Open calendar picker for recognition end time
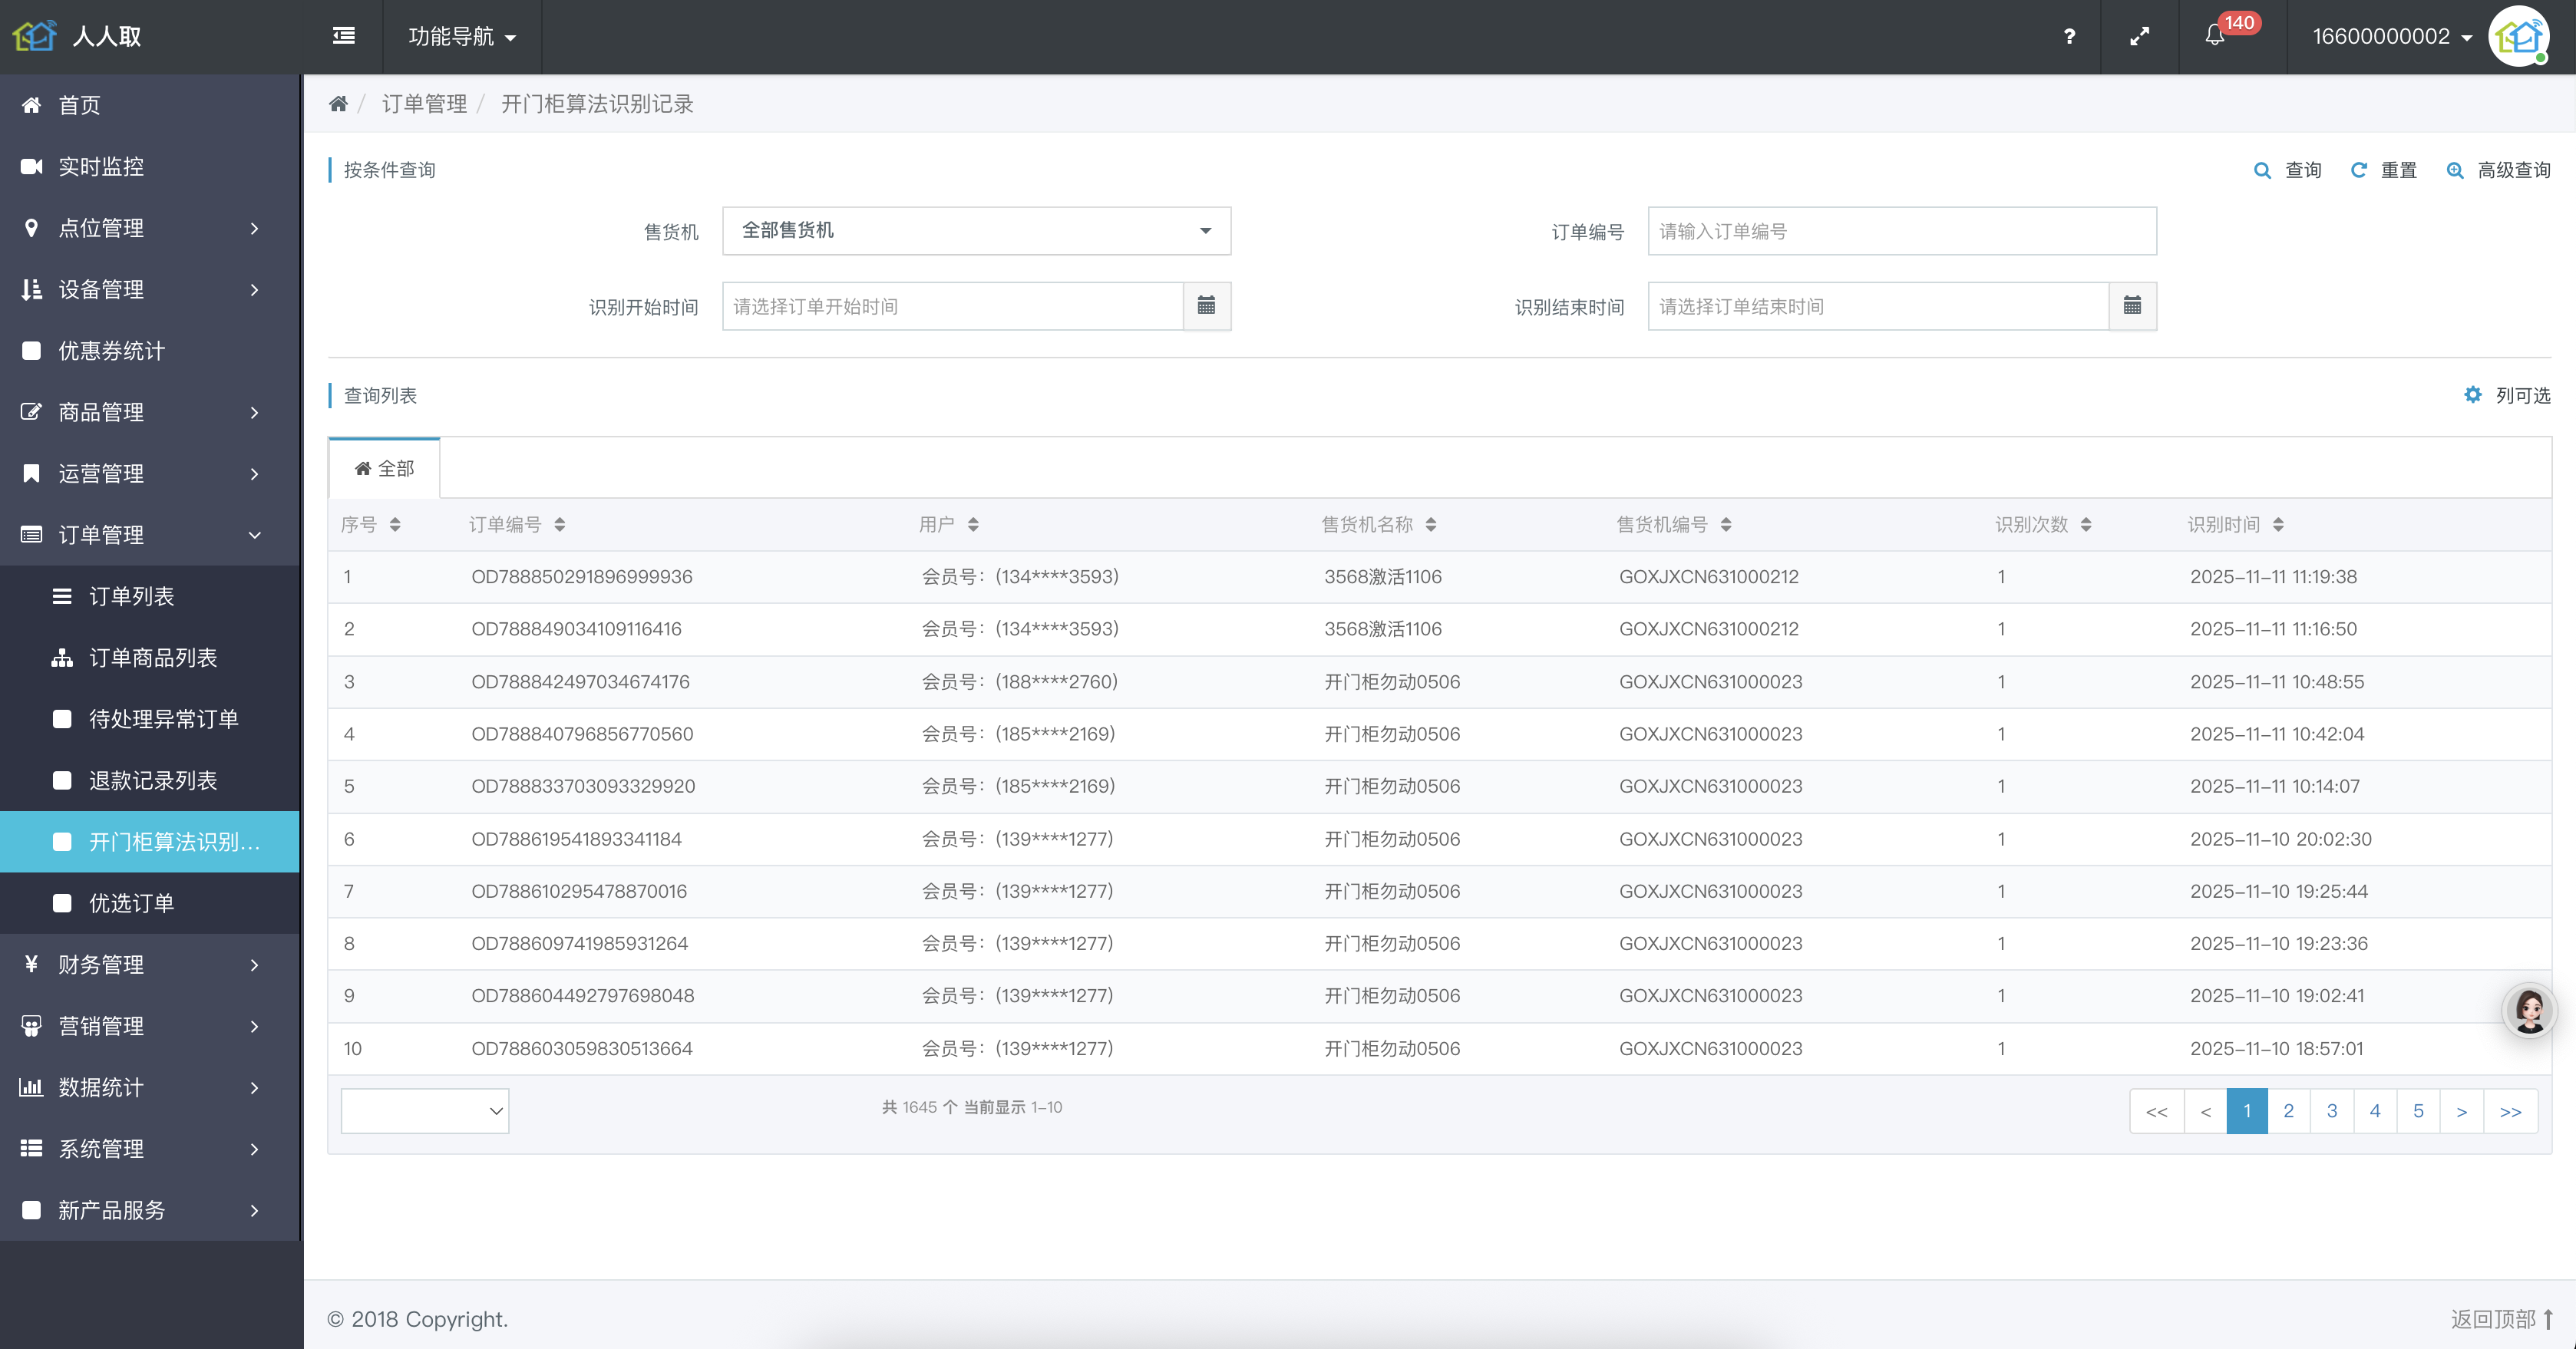The width and height of the screenshot is (2576, 1349). [2132, 306]
